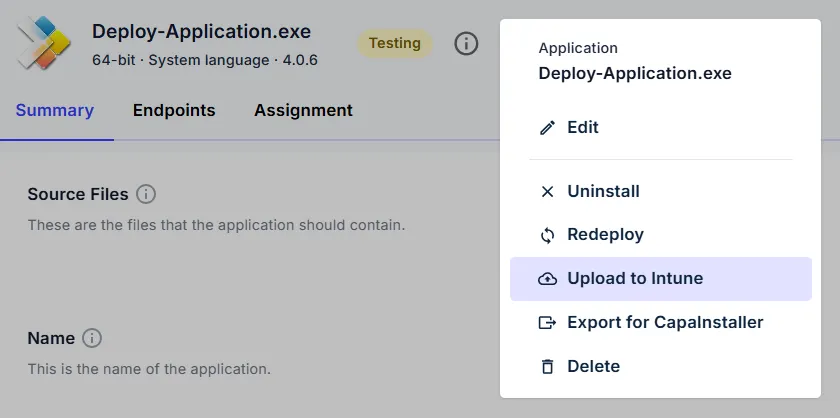Click the trash can Delete icon
This screenshot has height=418, width=840.
[x=547, y=367]
